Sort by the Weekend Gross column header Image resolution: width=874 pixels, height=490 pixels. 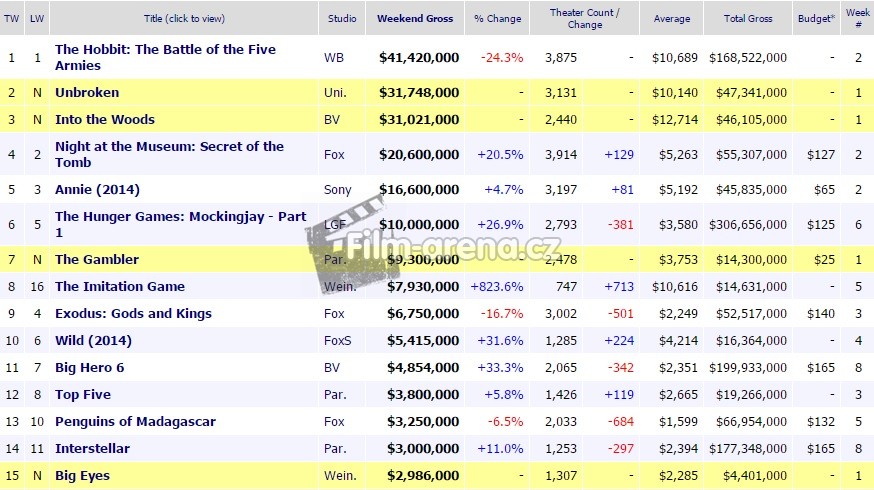(x=415, y=18)
